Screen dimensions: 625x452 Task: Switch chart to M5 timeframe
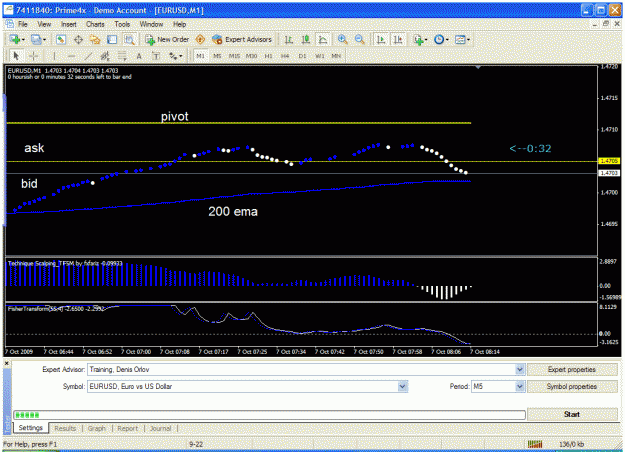point(217,56)
